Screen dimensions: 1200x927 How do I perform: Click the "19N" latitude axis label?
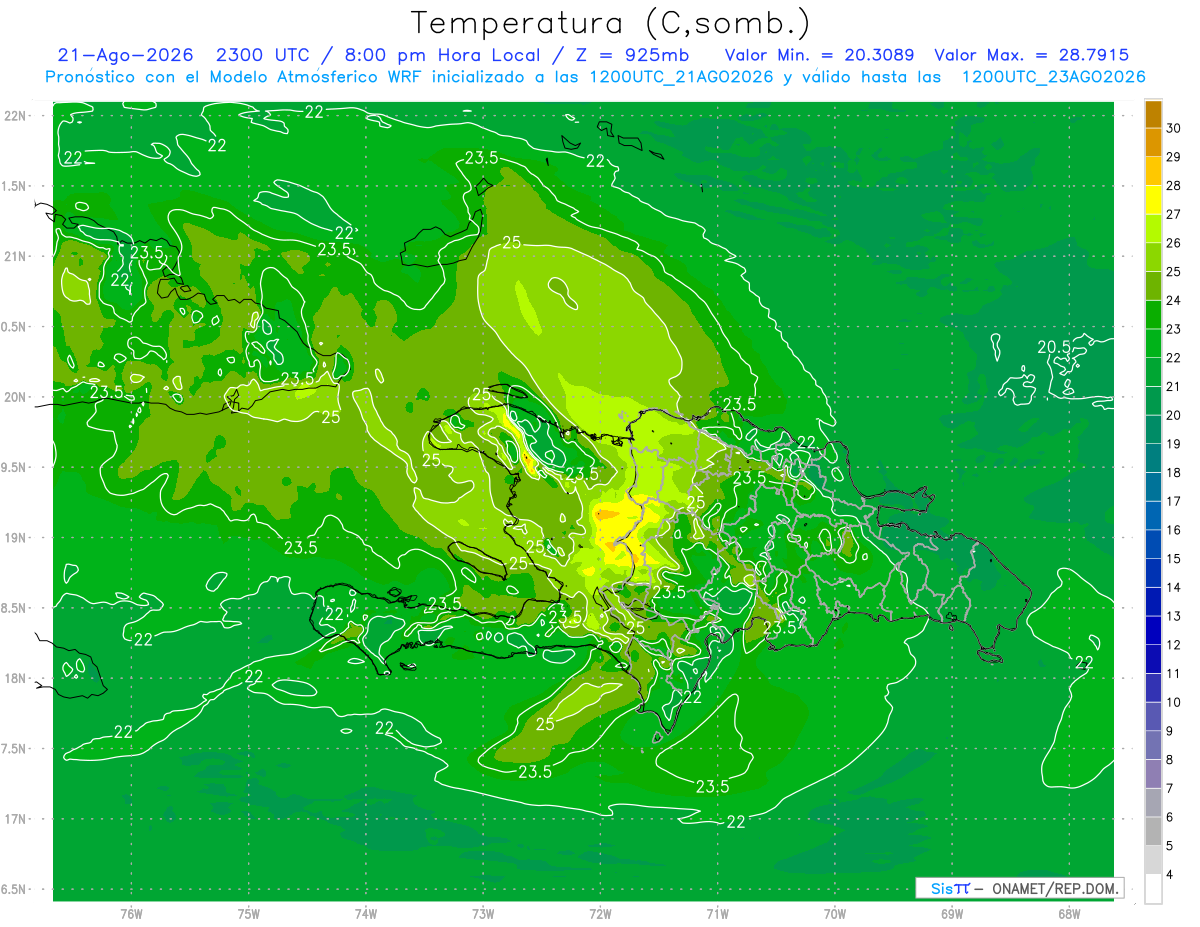[16, 538]
